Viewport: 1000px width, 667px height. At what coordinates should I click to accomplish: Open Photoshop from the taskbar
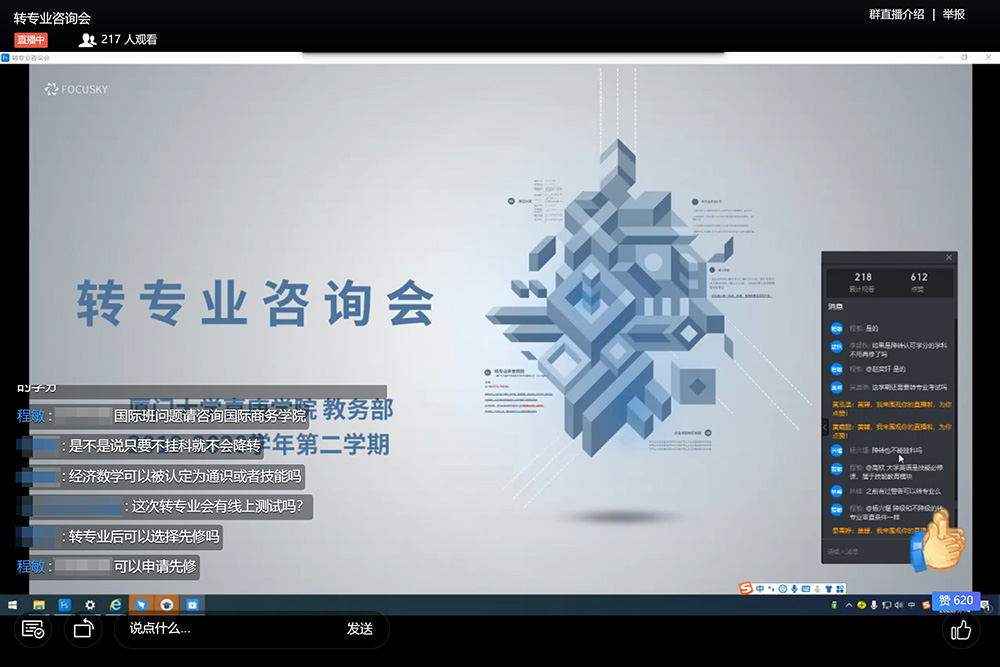[65, 605]
